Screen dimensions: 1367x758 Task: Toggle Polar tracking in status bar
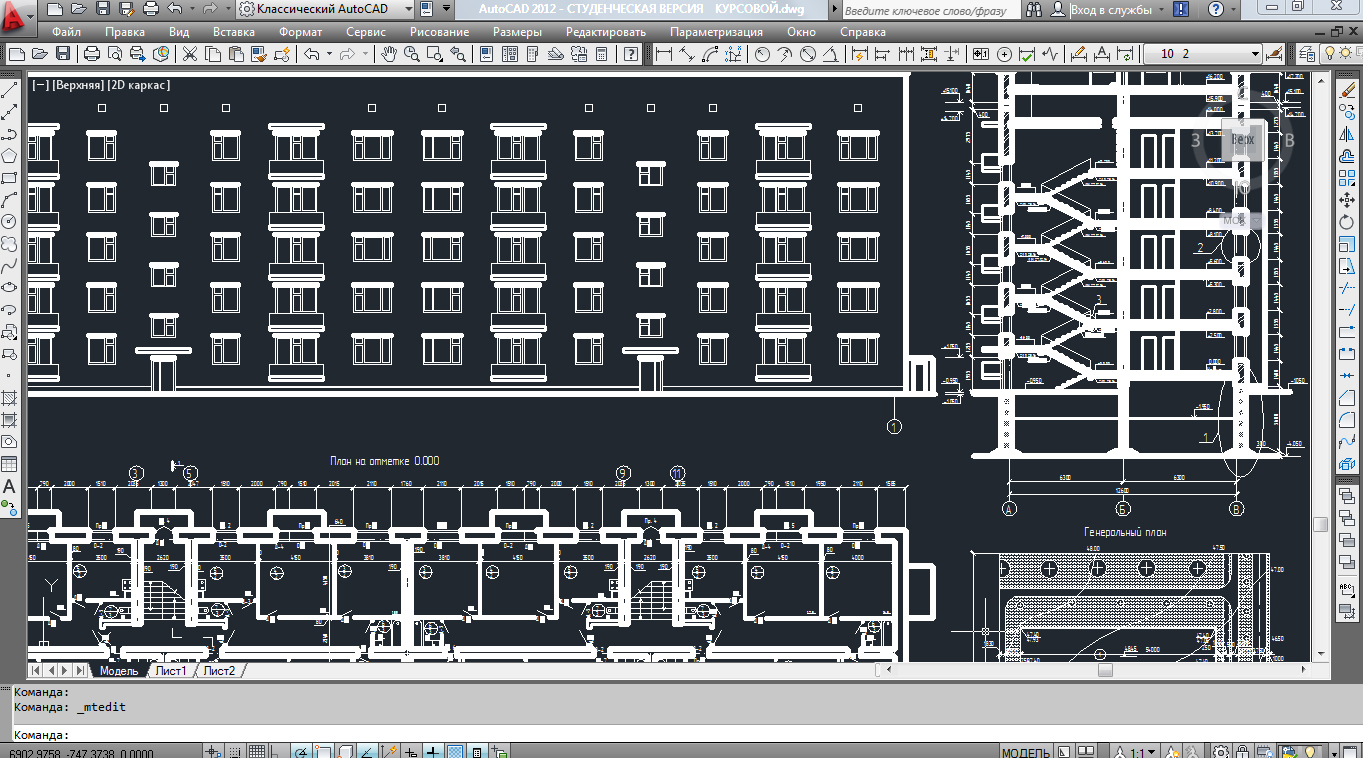click(302, 752)
